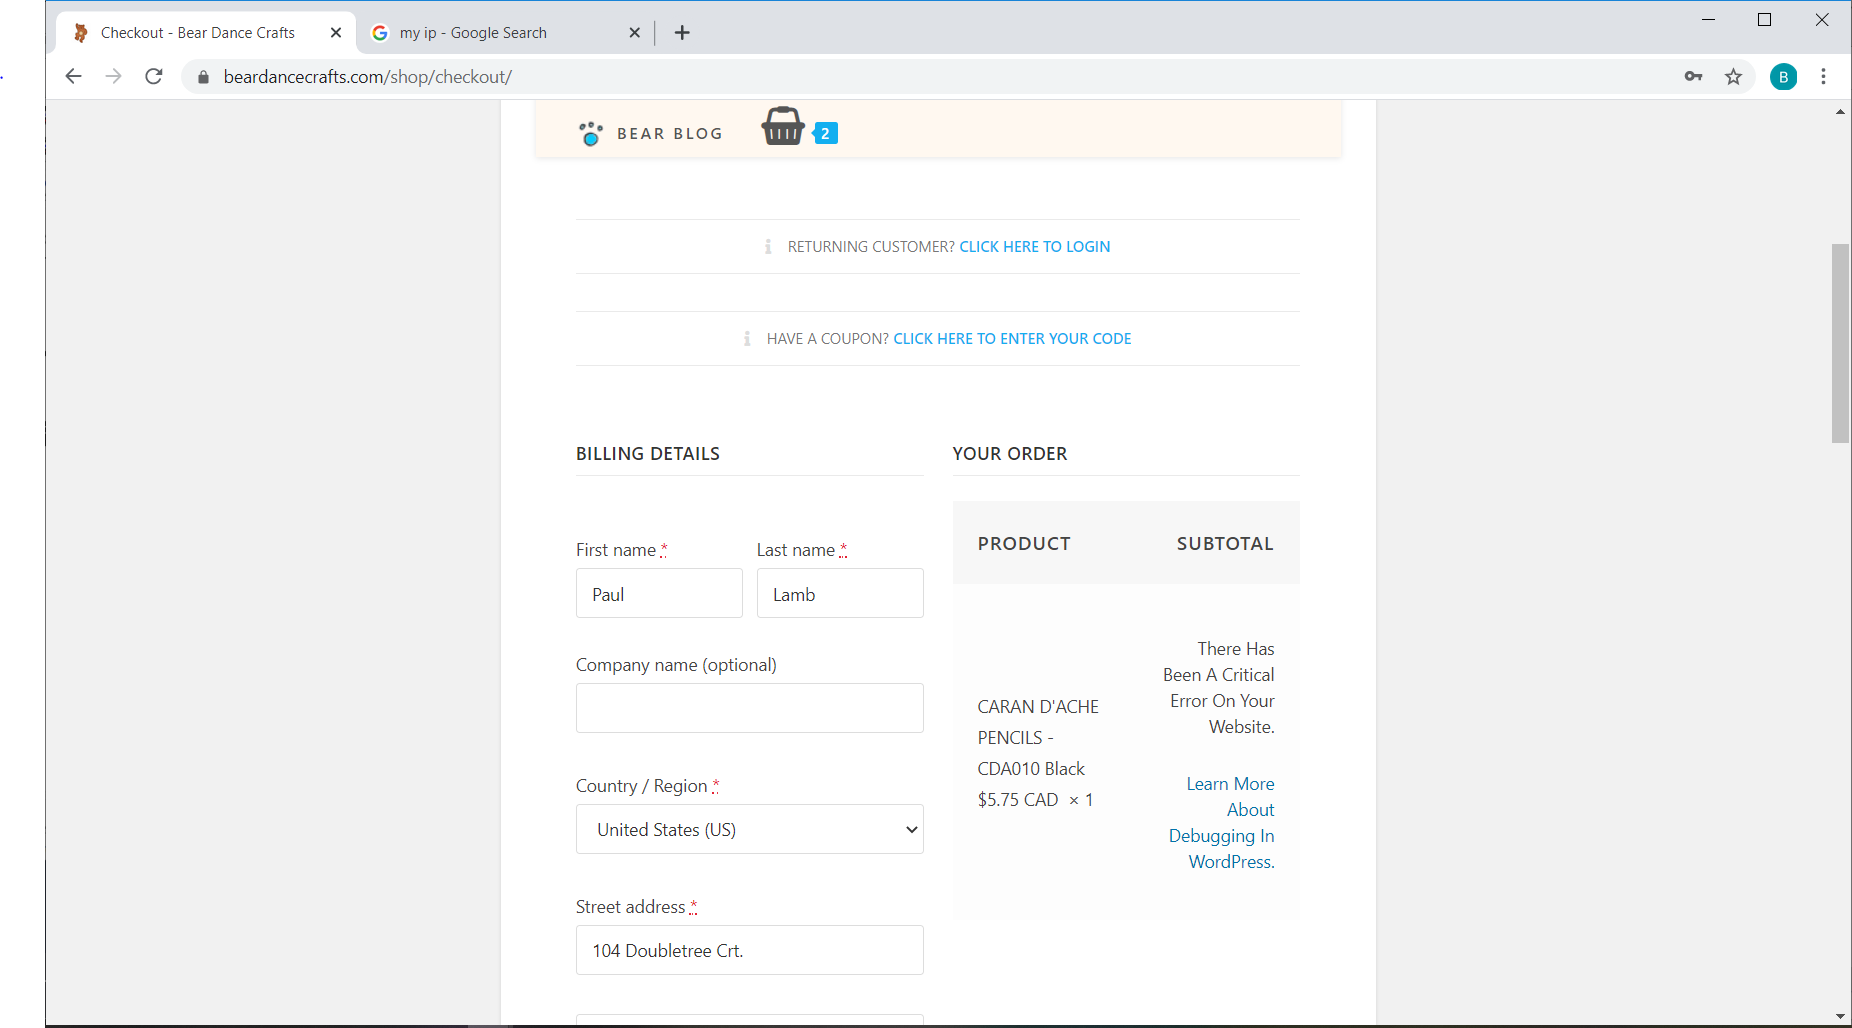Click into the First name field
The height and width of the screenshot is (1028, 1852).
tap(659, 594)
